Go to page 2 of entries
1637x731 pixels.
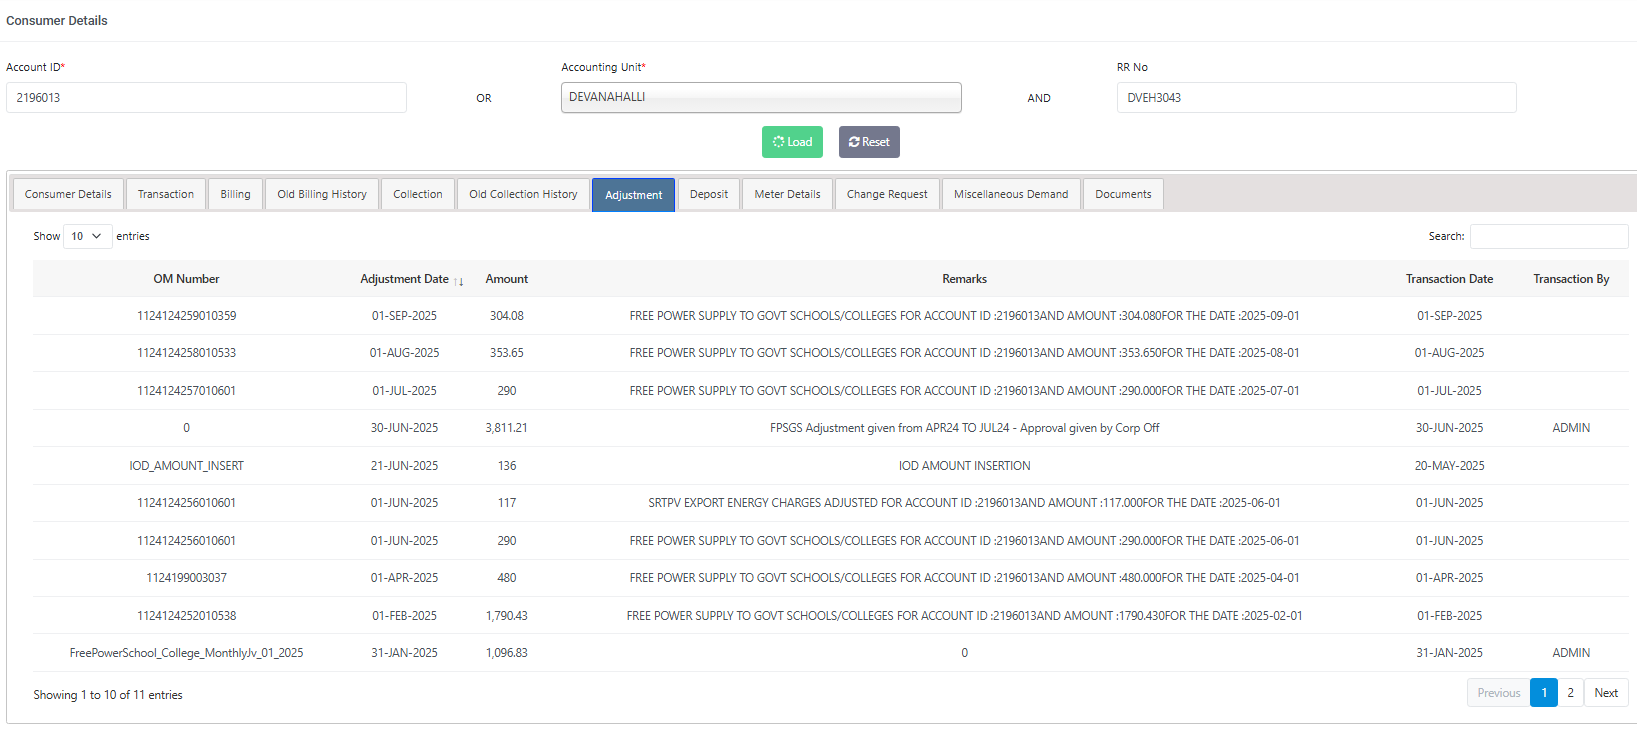coord(1570,693)
